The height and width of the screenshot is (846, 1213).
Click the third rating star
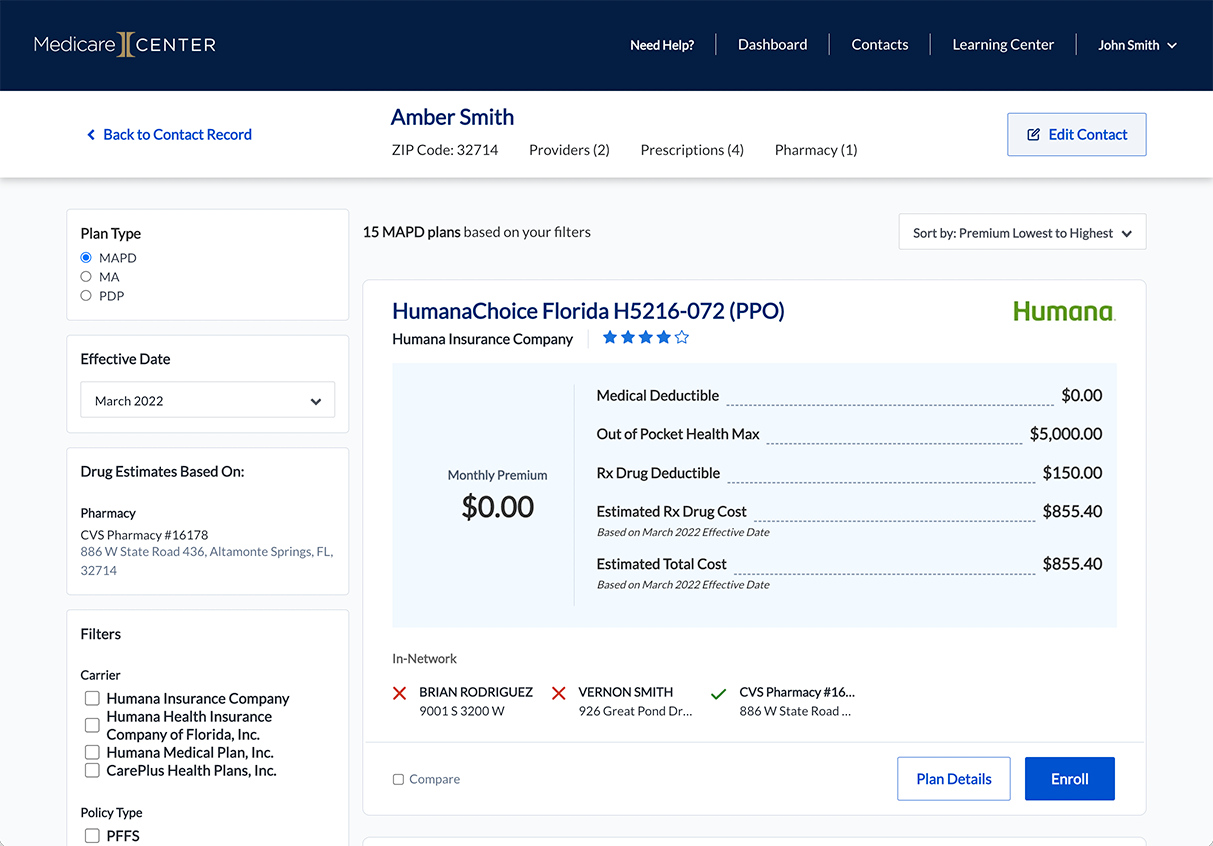tap(646, 338)
